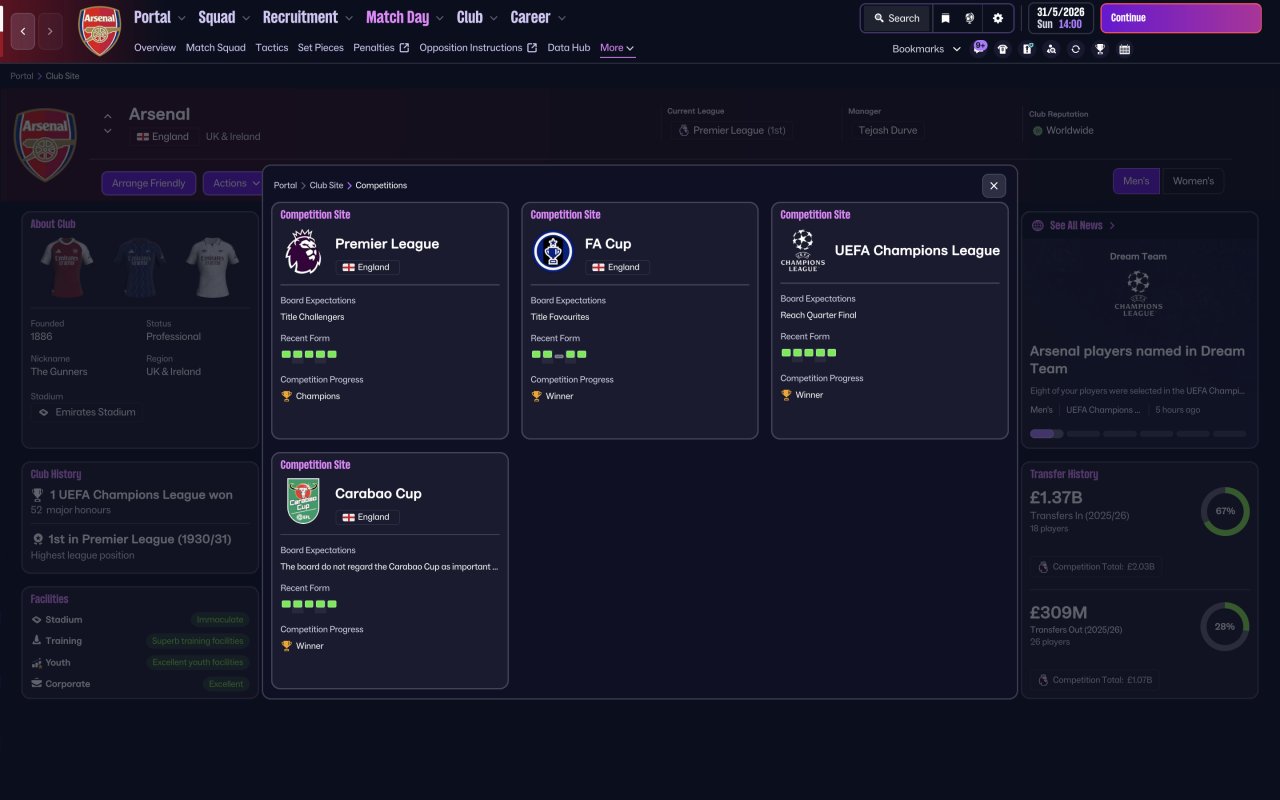This screenshot has height=800, width=1280.
Task: Click the player search shortcut icon
Action: click(1051, 49)
